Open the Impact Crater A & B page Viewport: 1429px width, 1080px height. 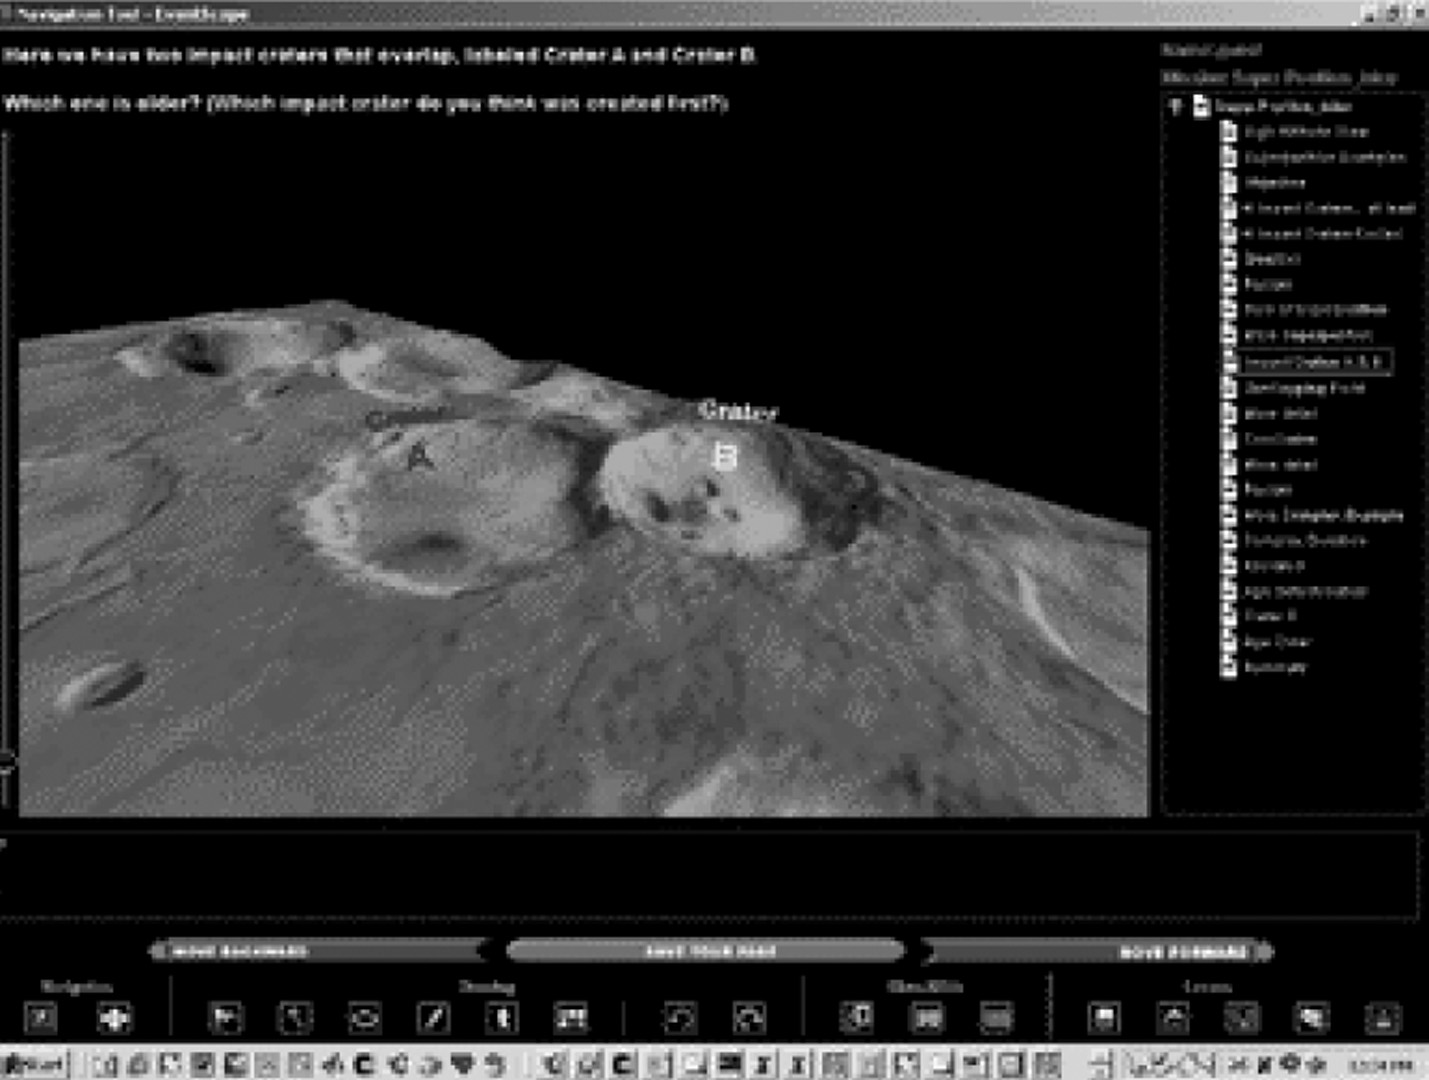point(1312,362)
